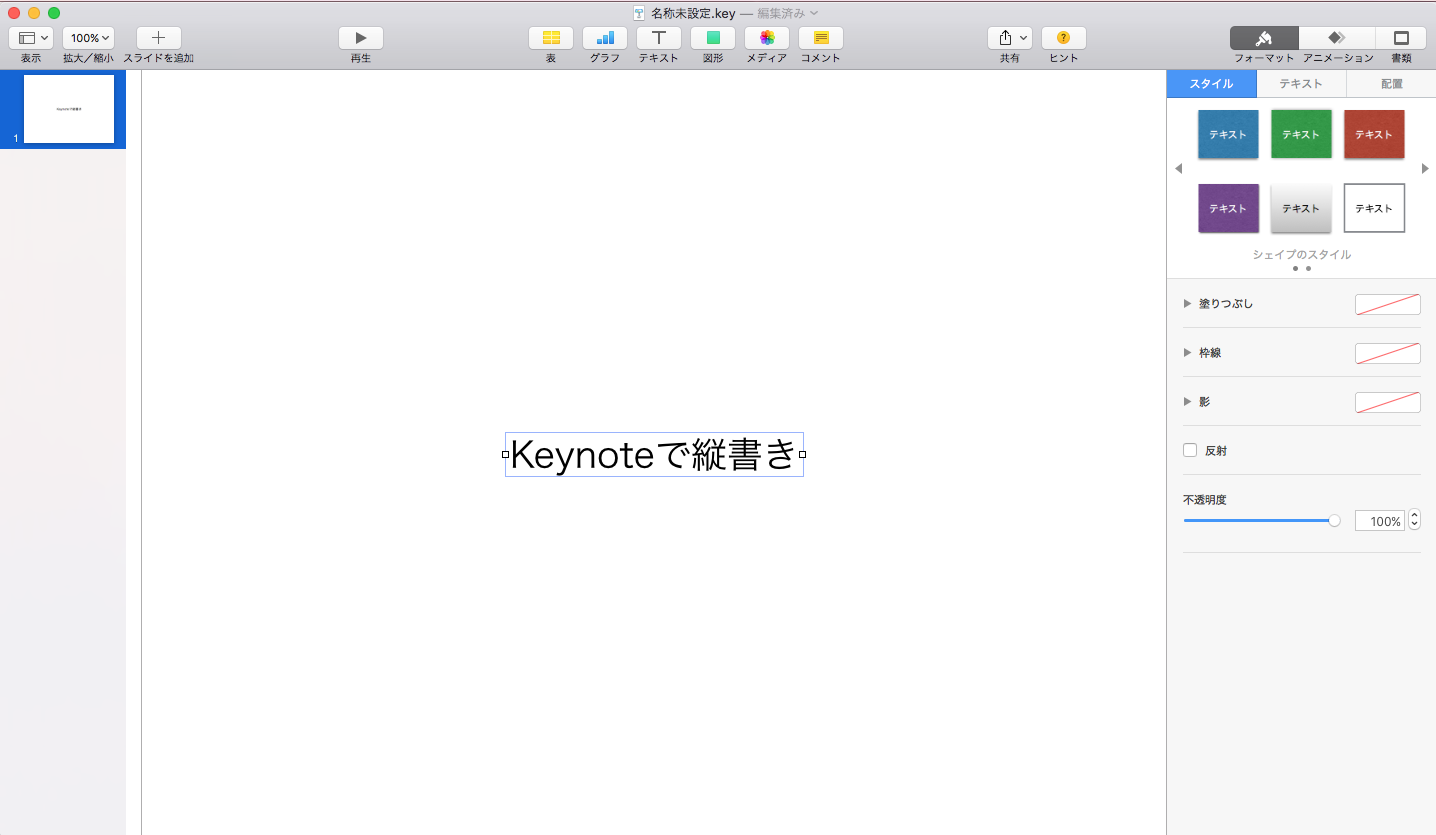Go to previous shape styles page arrow
Viewport: 1436px width, 835px height.
pos(1178,169)
